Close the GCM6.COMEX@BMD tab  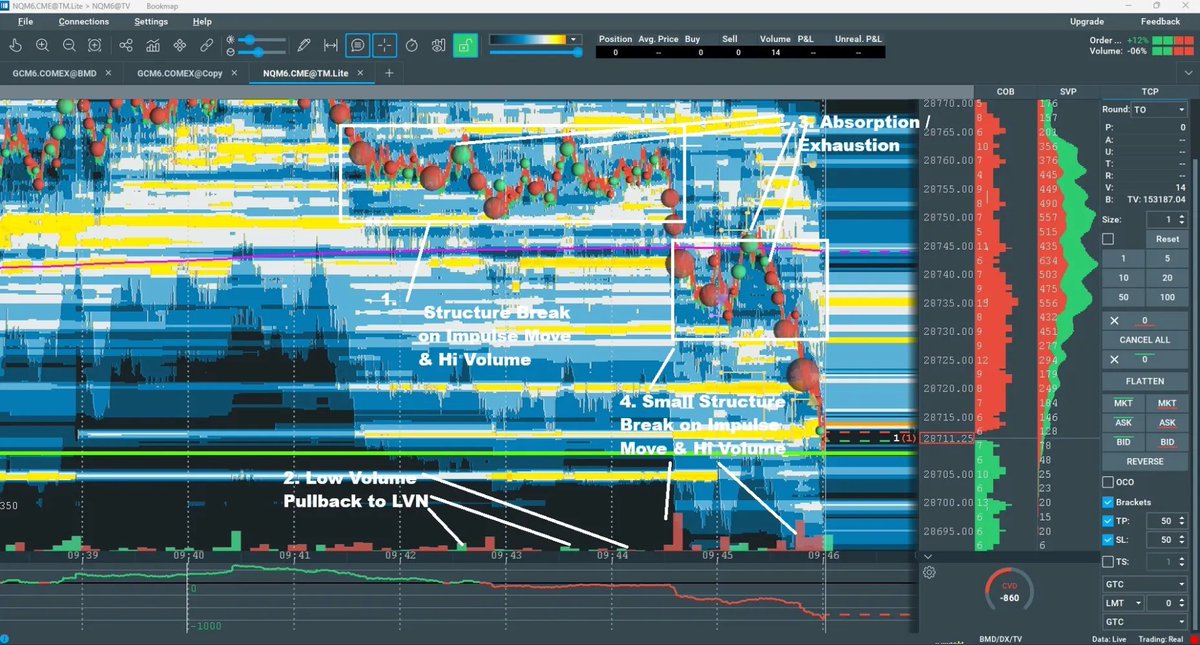click(106, 73)
